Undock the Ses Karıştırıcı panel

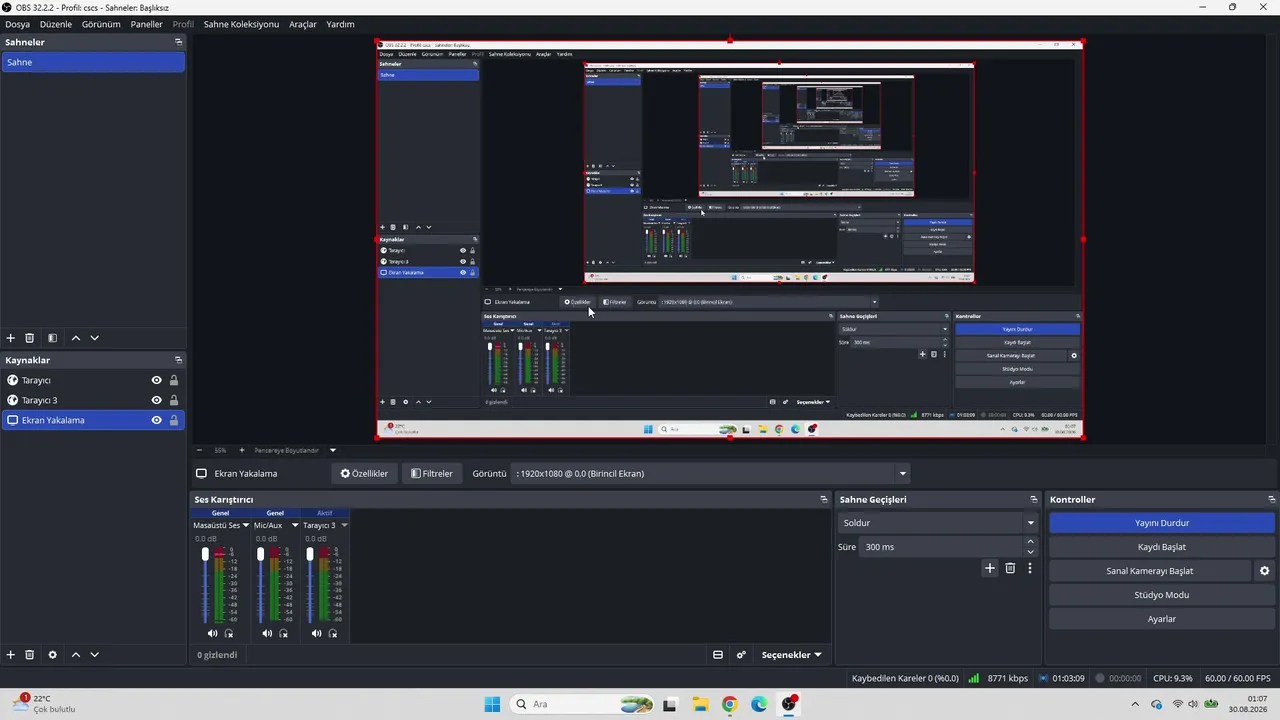click(824, 499)
